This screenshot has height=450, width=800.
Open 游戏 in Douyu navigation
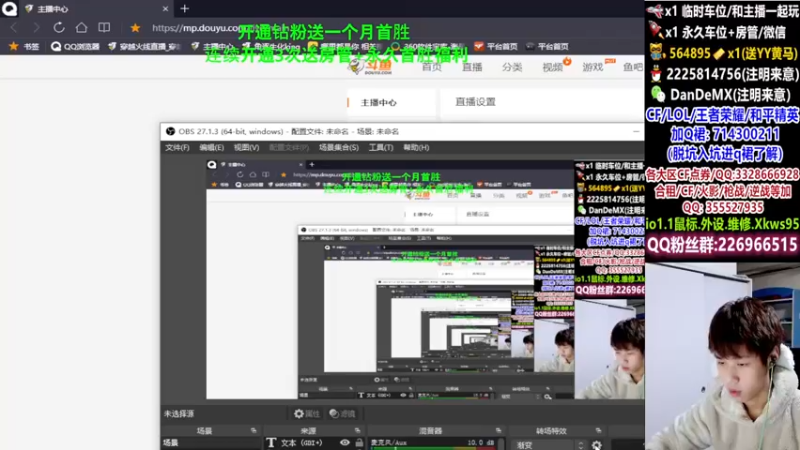tap(593, 67)
